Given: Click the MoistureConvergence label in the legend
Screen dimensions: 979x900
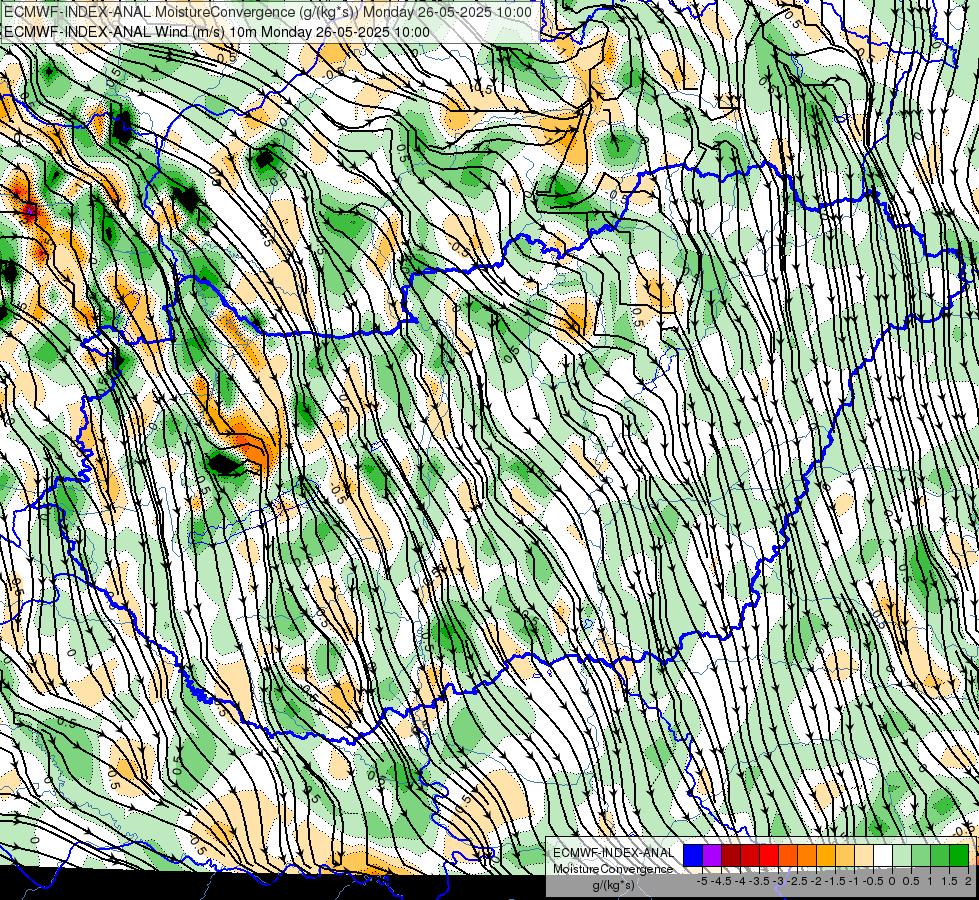Looking at the screenshot, I should pos(613,869).
